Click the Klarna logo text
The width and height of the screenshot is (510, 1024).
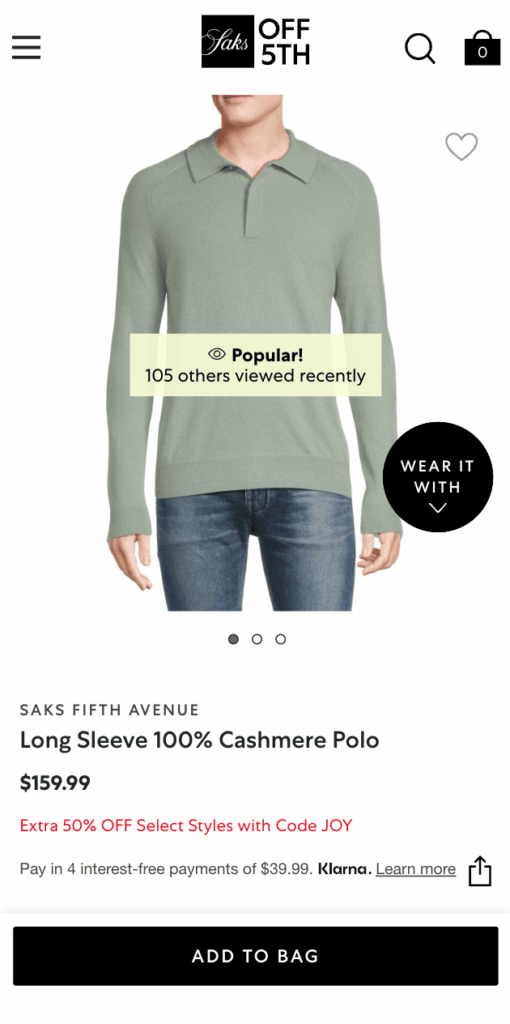(x=344, y=869)
